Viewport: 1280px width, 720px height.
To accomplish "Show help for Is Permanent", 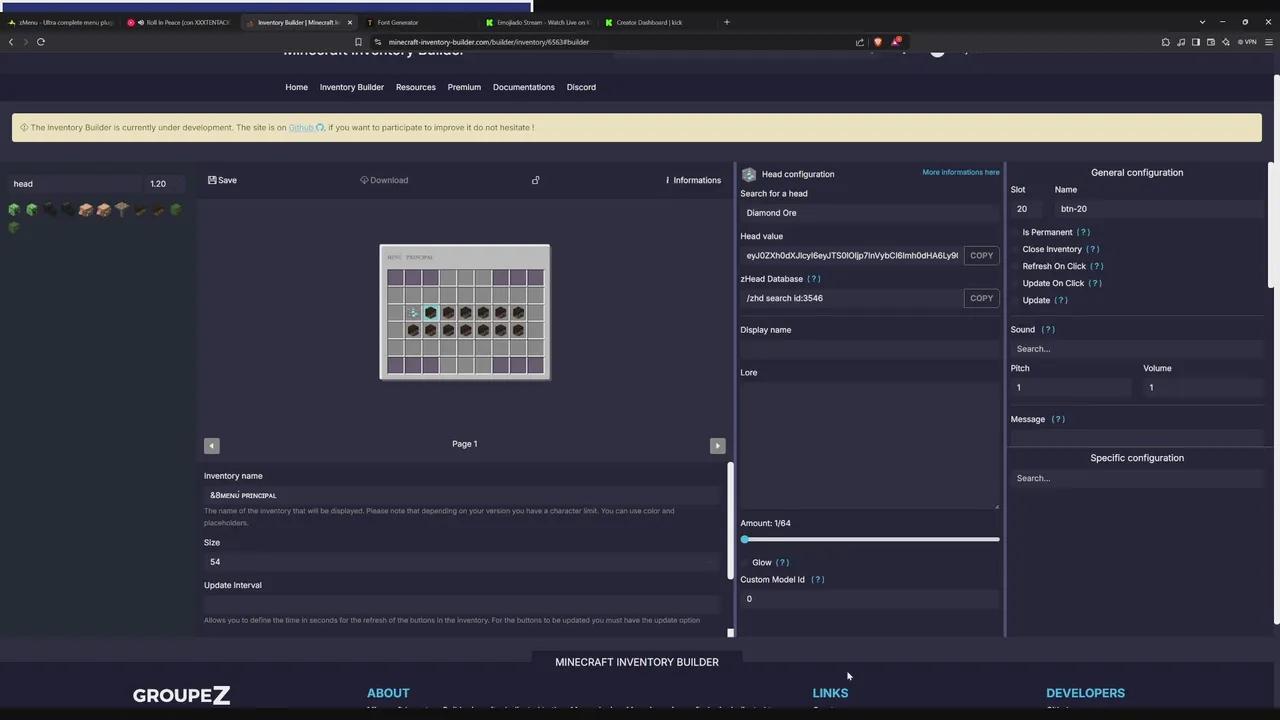I will 1083,232.
